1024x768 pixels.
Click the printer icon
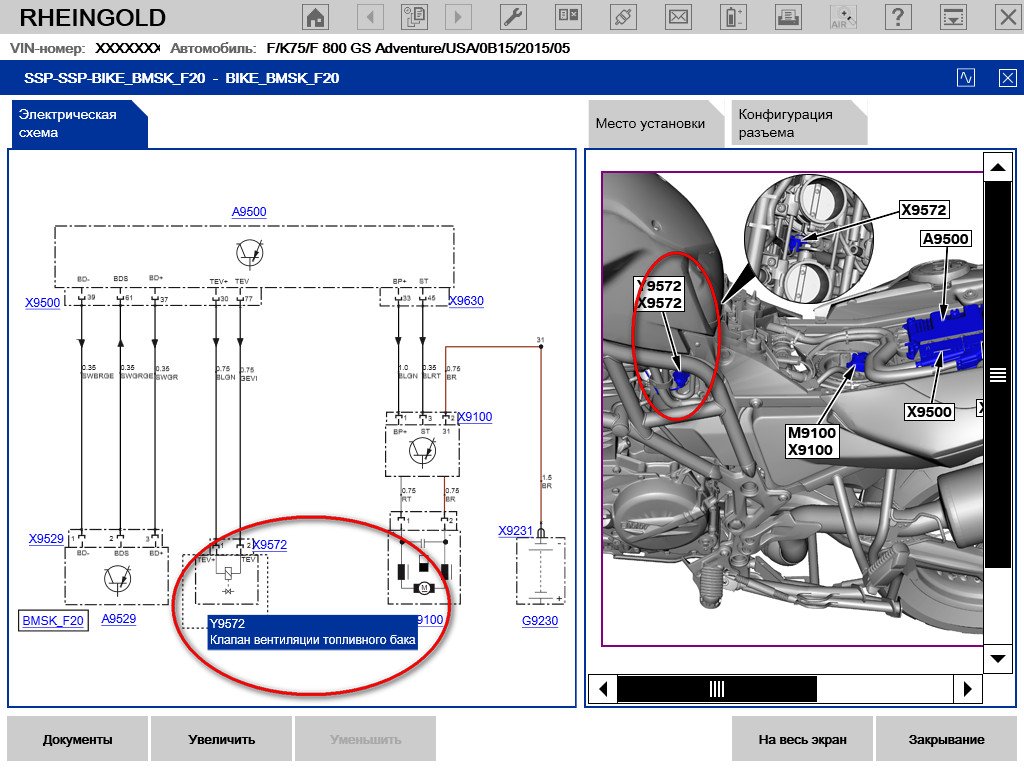coord(789,17)
